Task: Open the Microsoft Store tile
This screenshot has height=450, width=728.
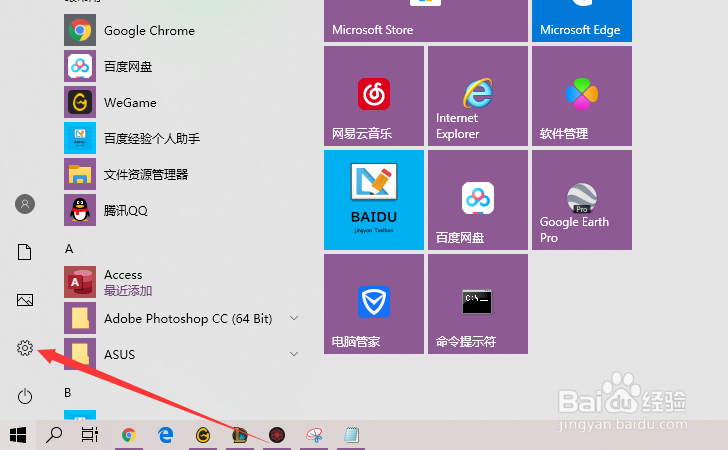Action: coord(426,21)
